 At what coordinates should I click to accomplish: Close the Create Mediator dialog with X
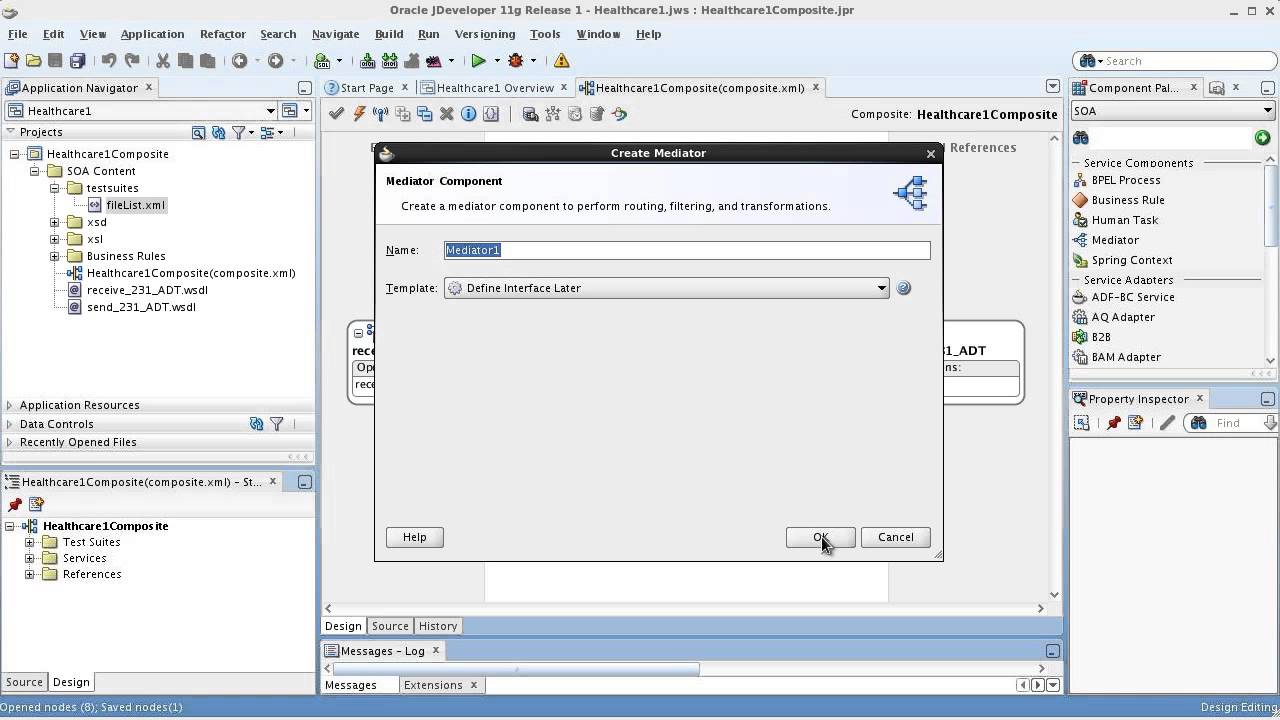pyautogui.click(x=931, y=154)
